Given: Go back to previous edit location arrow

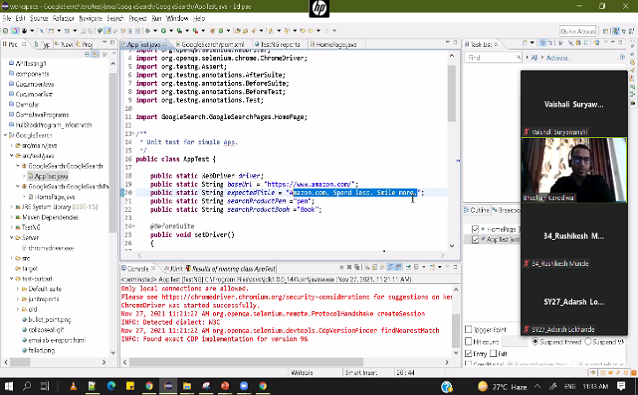Looking at the screenshot, I should click(x=302, y=31).
